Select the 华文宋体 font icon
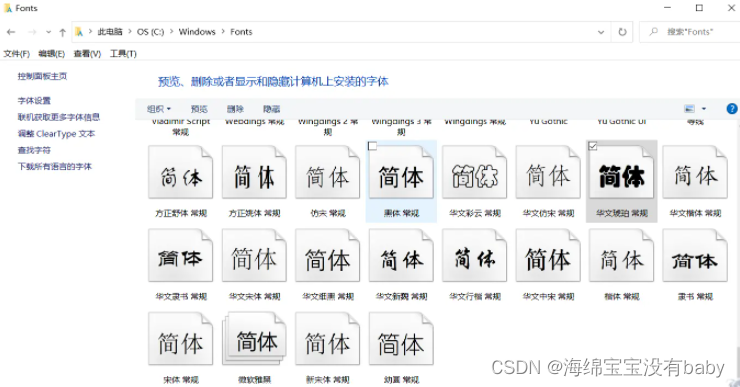Image resolution: width=740 pixels, height=387 pixels. (254, 255)
